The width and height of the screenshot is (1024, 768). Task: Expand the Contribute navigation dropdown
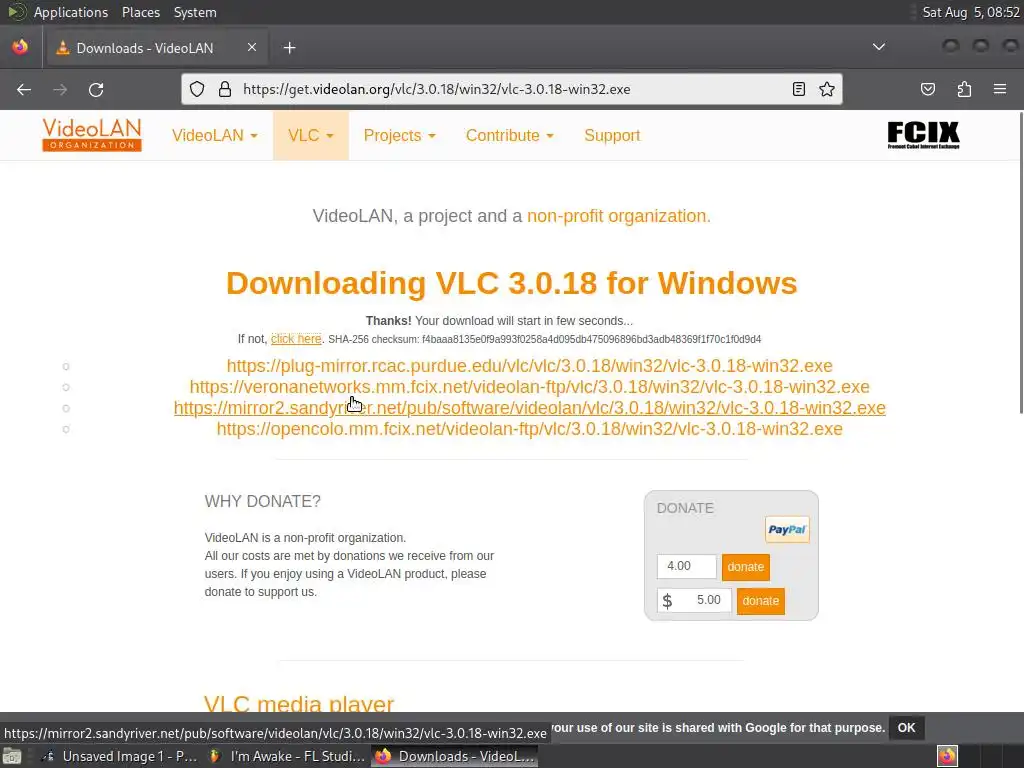pos(509,135)
